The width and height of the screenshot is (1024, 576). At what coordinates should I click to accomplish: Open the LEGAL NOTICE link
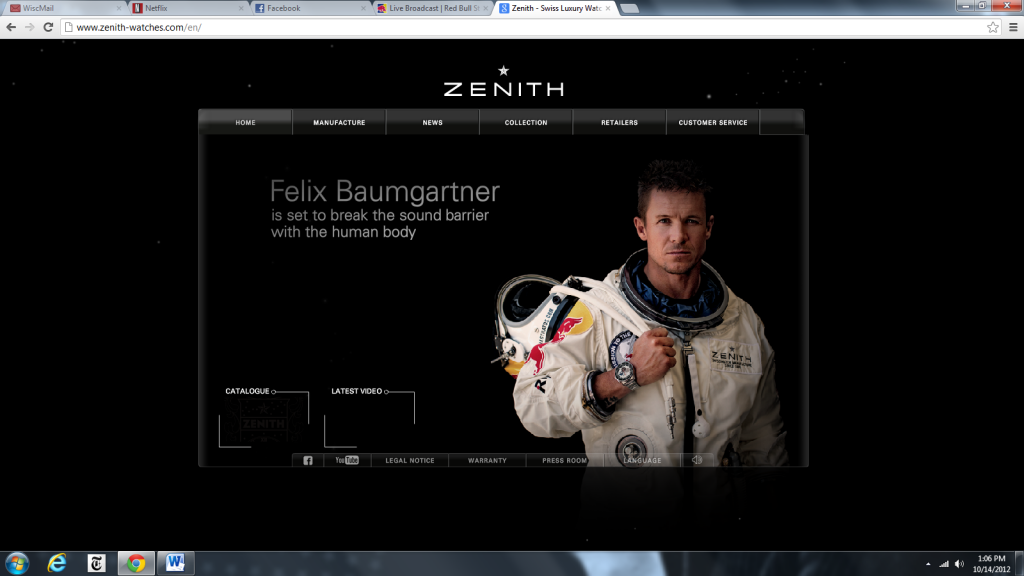click(x=409, y=460)
